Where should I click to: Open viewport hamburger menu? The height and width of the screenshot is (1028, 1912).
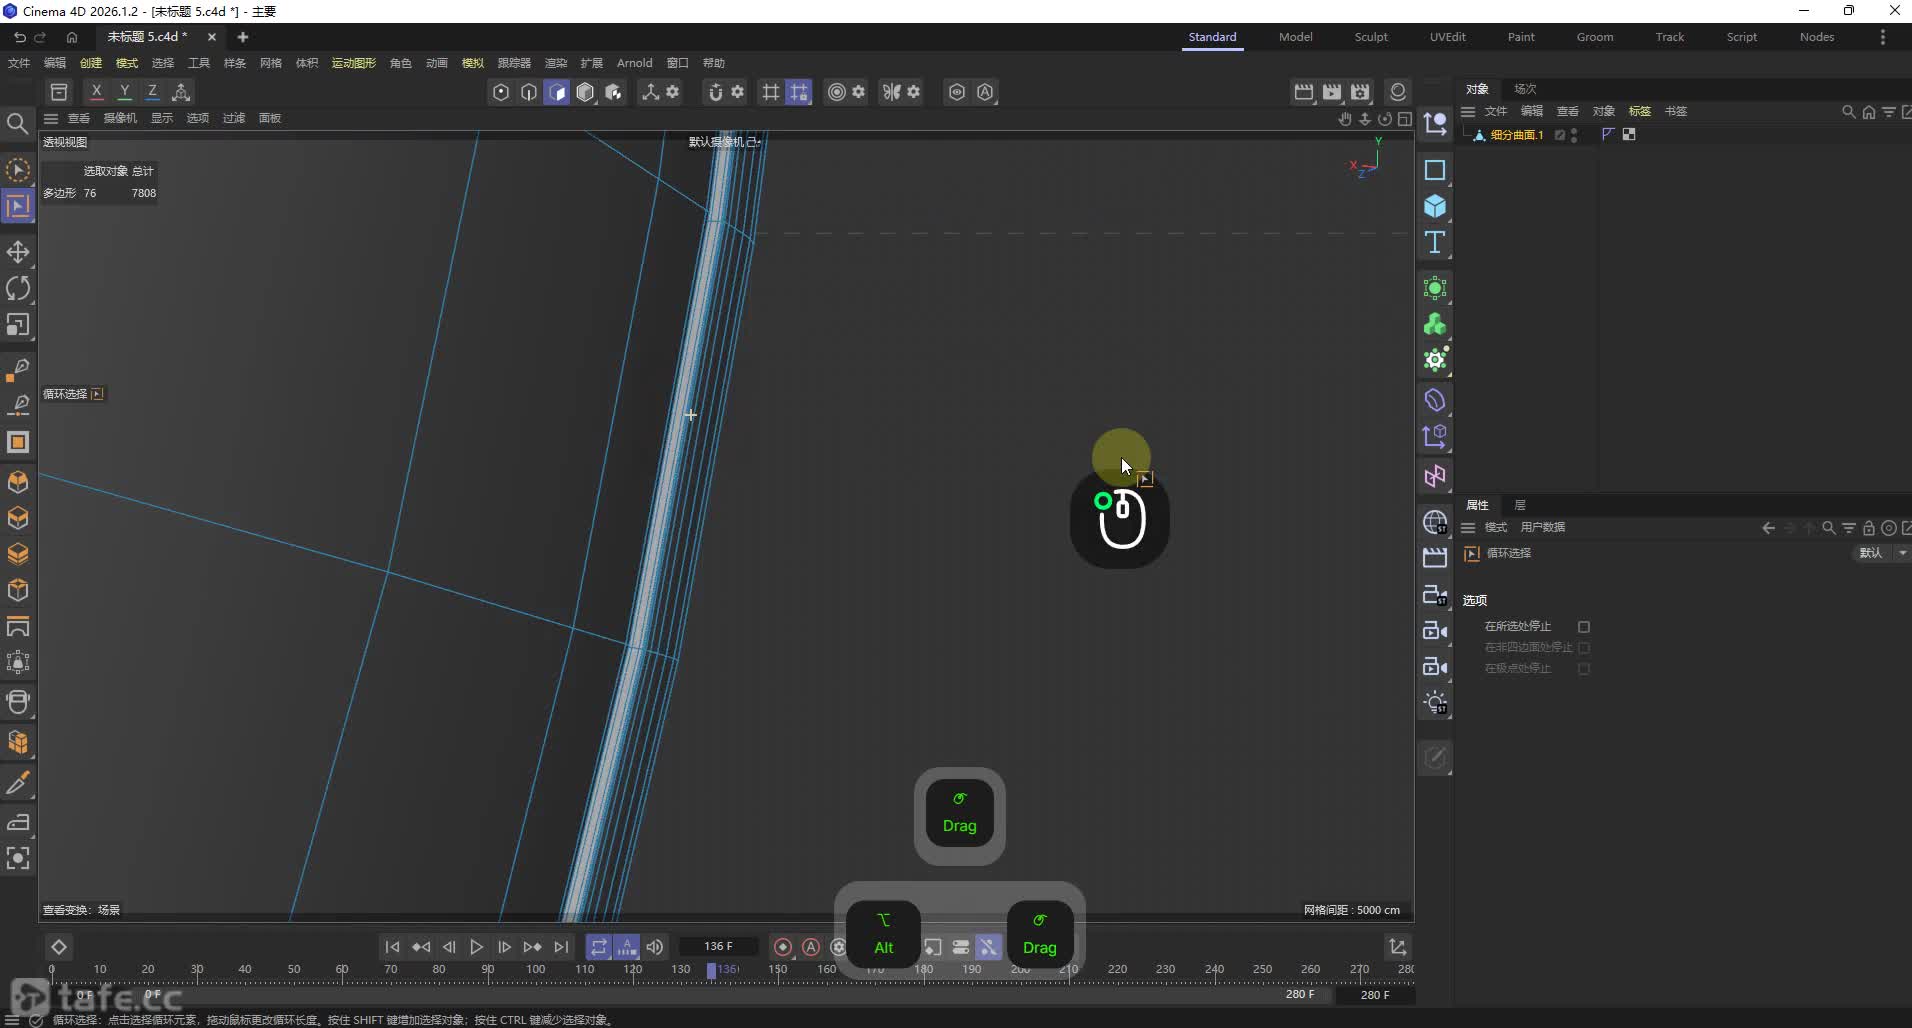click(51, 118)
